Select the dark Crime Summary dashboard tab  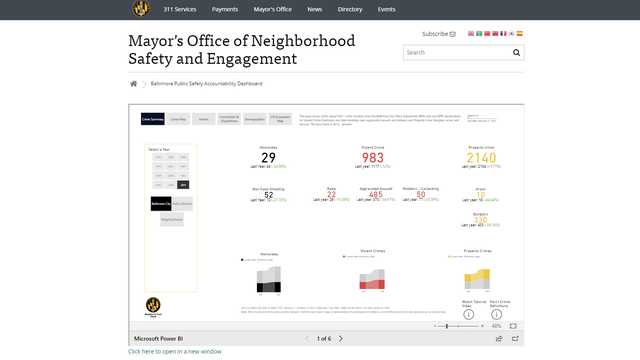(153, 119)
